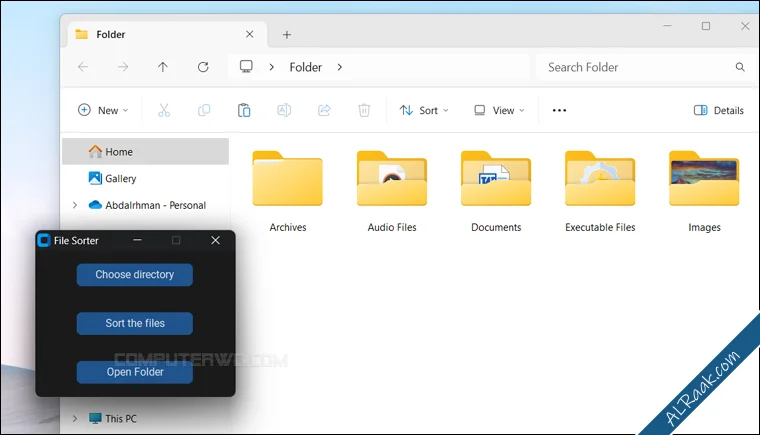Click the Delete trash icon

364,110
